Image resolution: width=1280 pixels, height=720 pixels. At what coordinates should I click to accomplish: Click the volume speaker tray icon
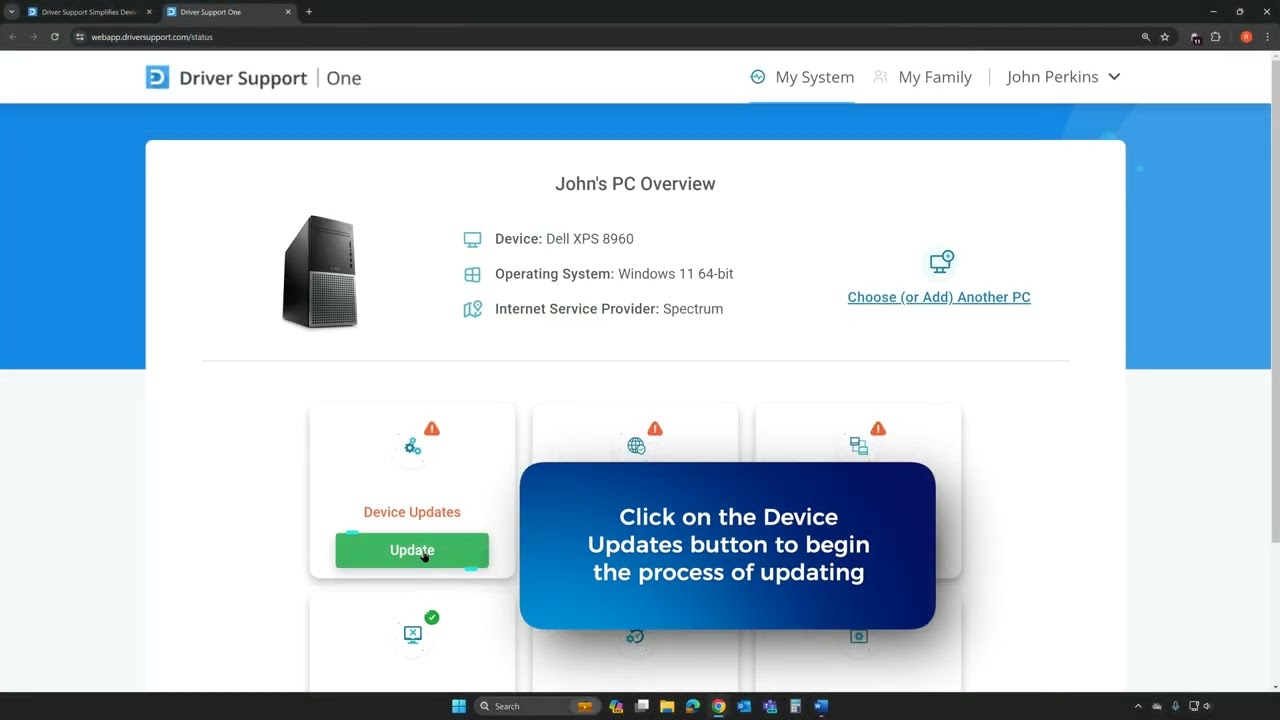(1207, 706)
